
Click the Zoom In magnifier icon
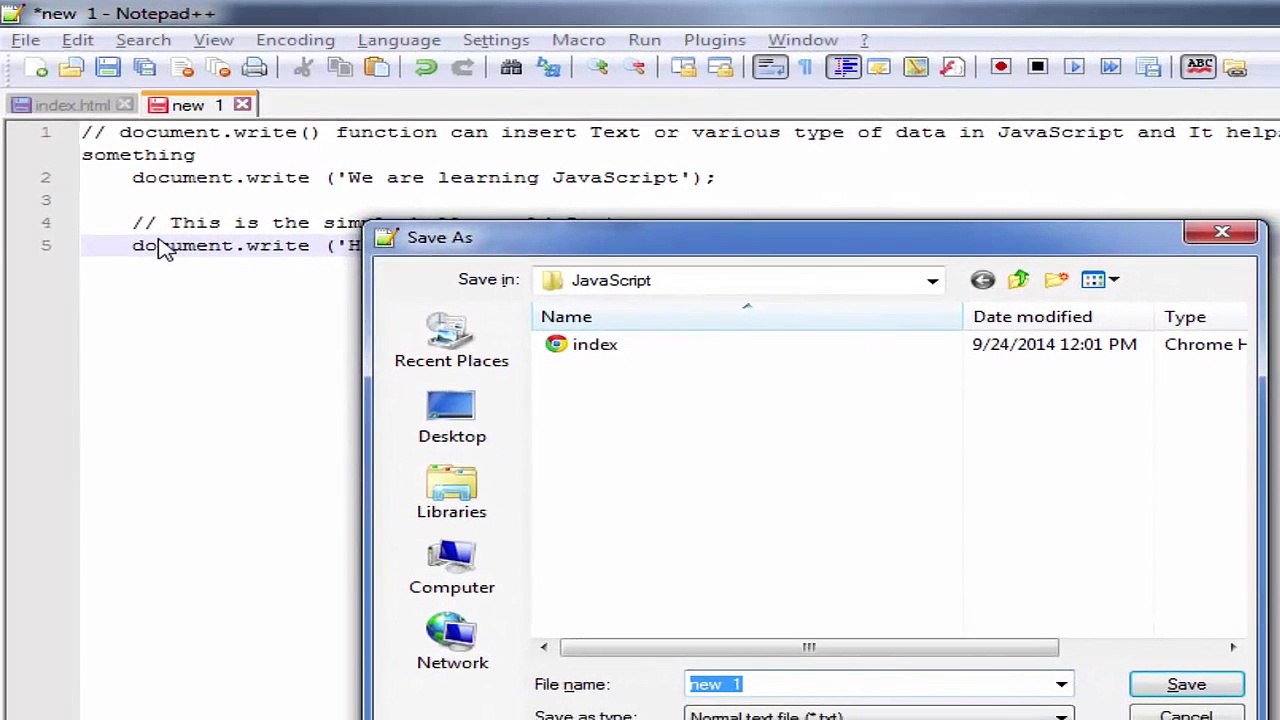click(x=597, y=67)
